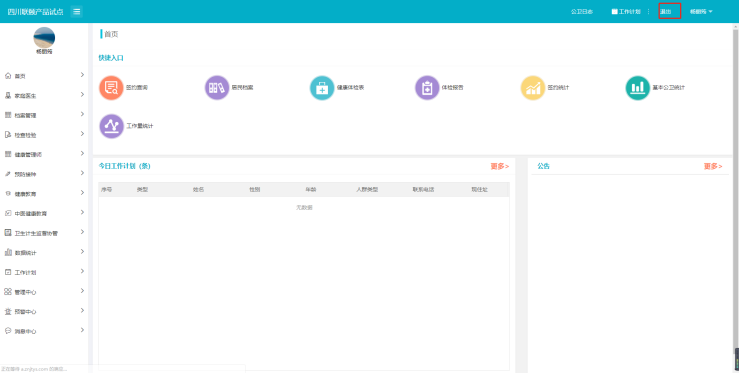Click the 类型 column header
This screenshot has height=374, width=740.
[142, 189]
